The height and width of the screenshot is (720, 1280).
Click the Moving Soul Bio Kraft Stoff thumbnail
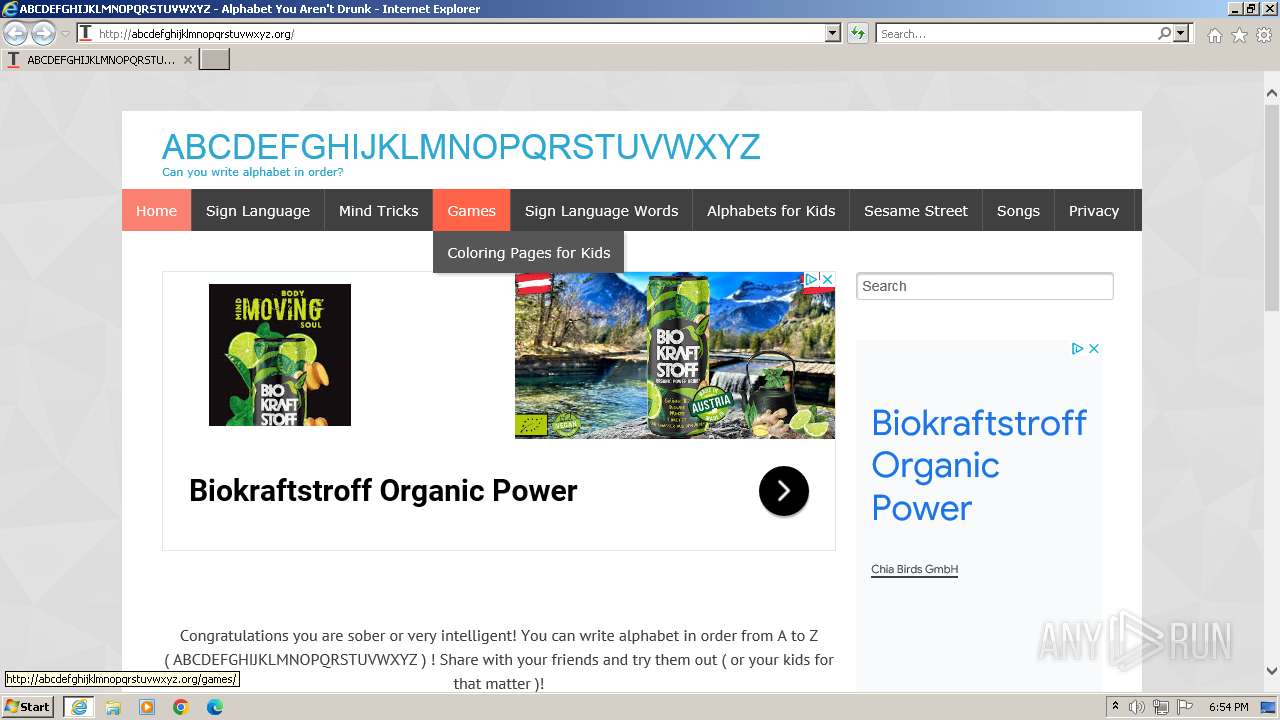tap(280, 355)
